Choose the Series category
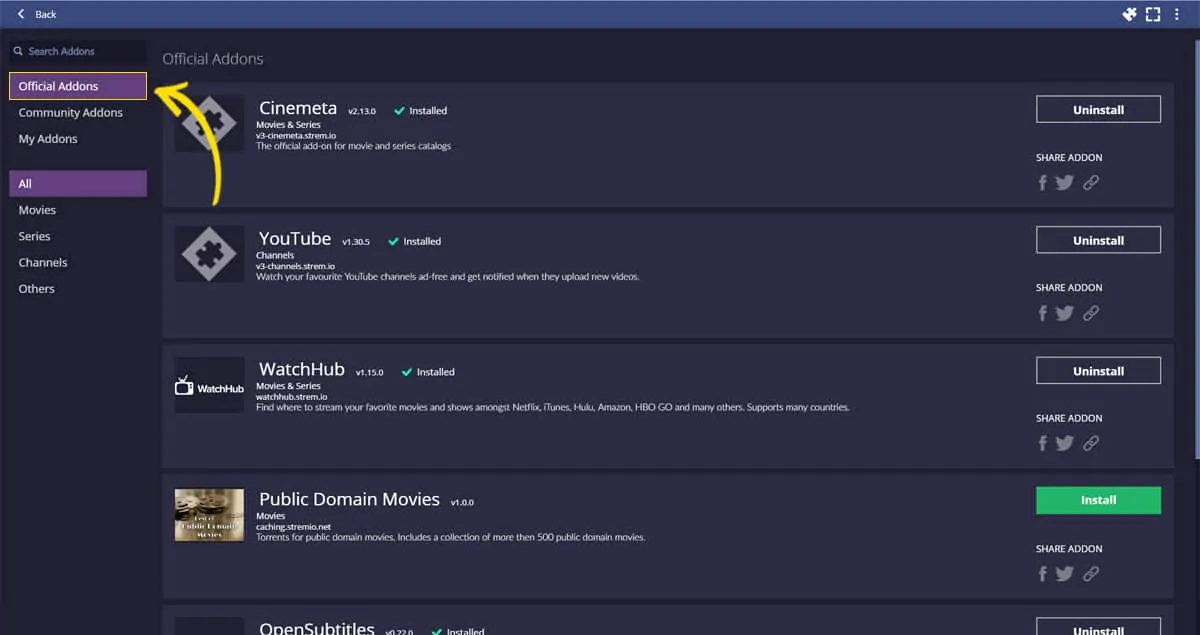The width and height of the screenshot is (1200, 635). click(33, 236)
